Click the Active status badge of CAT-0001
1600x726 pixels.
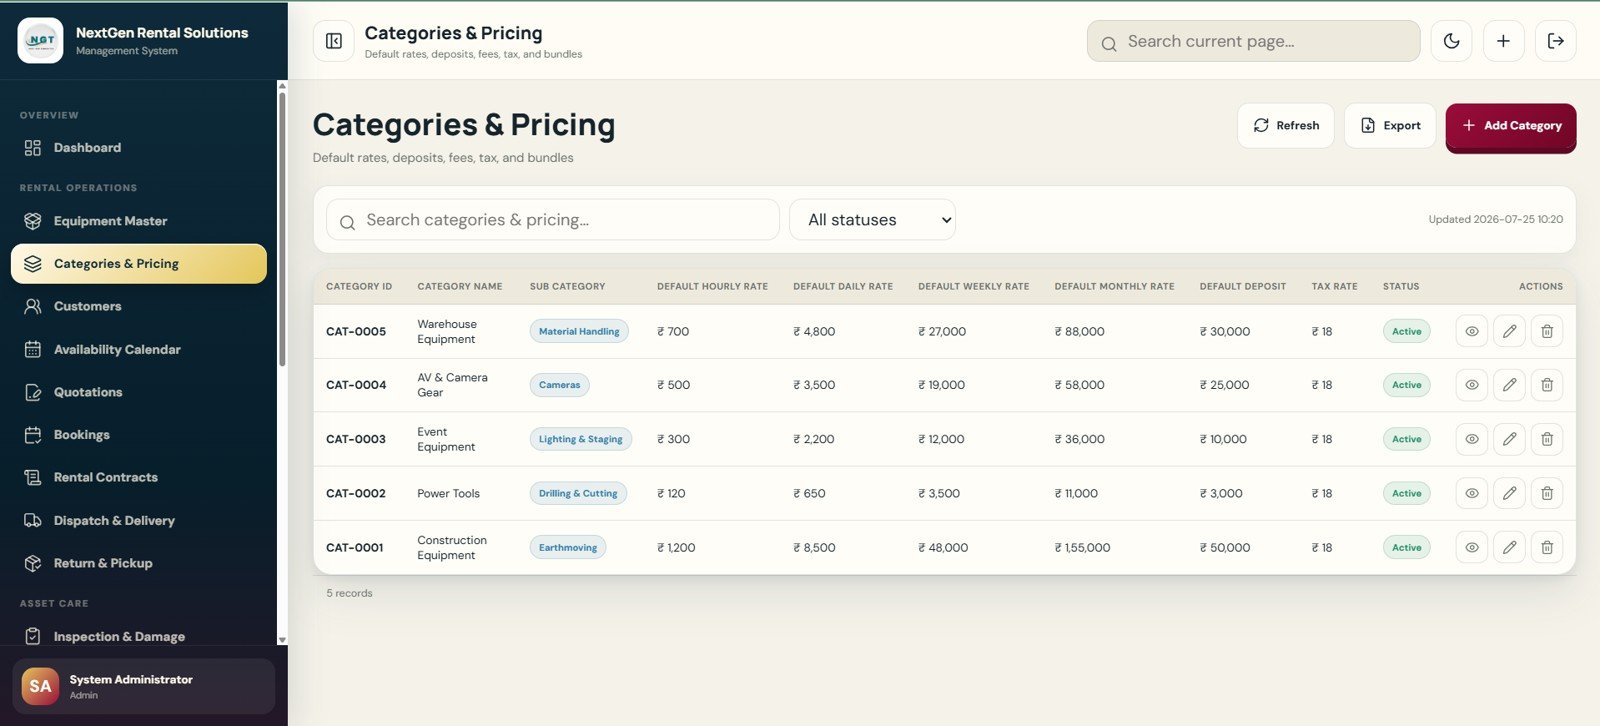1407,547
